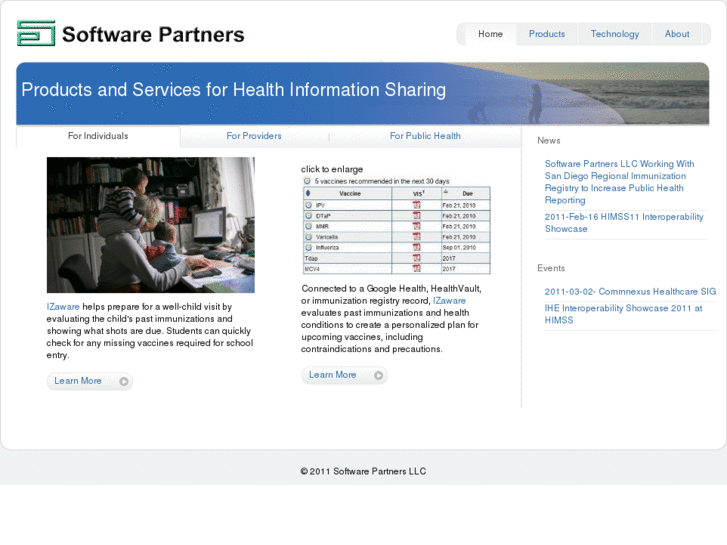Select the For Individuals tab
The width and height of the screenshot is (727, 545).
[98, 136]
